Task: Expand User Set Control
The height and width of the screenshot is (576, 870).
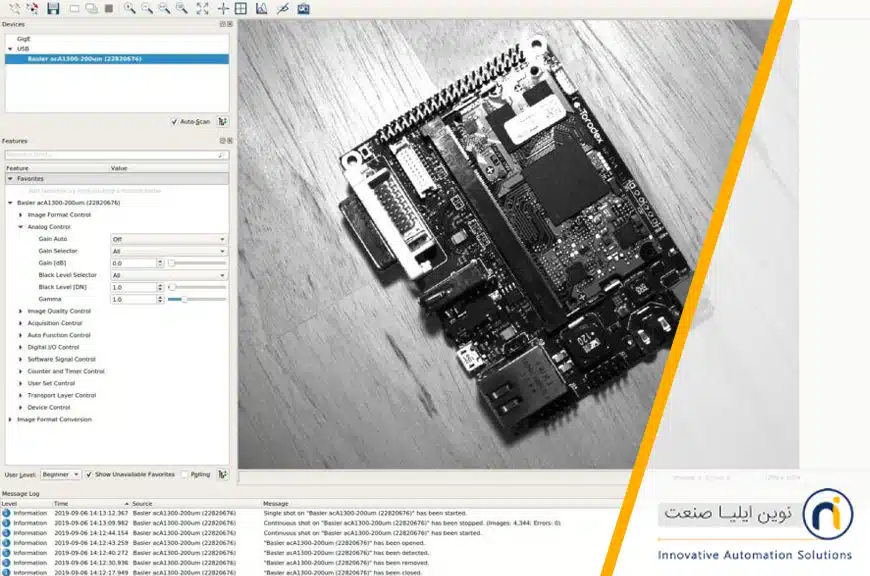Action: point(21,383)
